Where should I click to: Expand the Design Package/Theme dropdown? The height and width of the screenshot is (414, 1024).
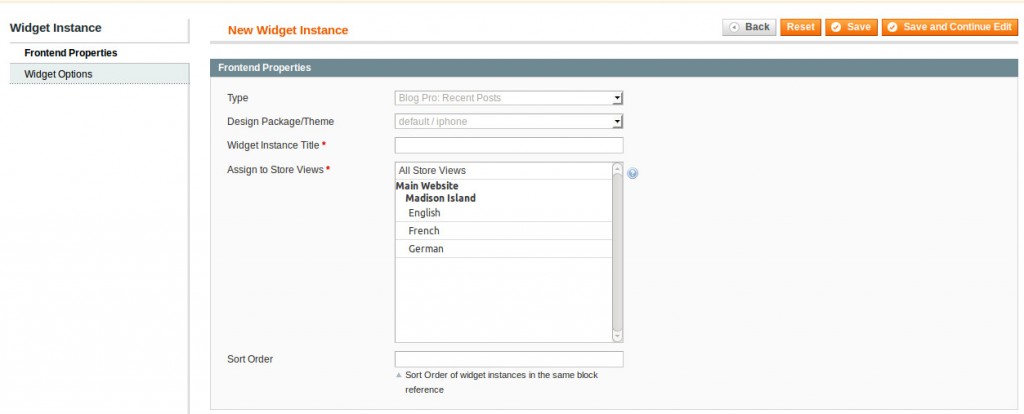click(x=509, y=122)
